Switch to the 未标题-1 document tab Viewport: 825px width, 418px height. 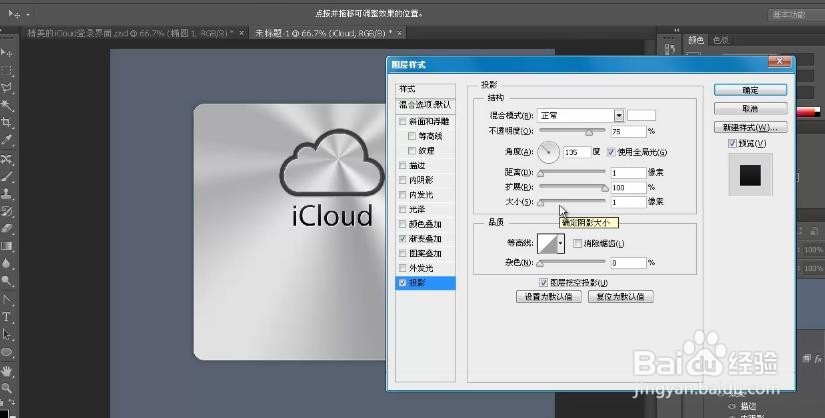click(x=328, y=33)
